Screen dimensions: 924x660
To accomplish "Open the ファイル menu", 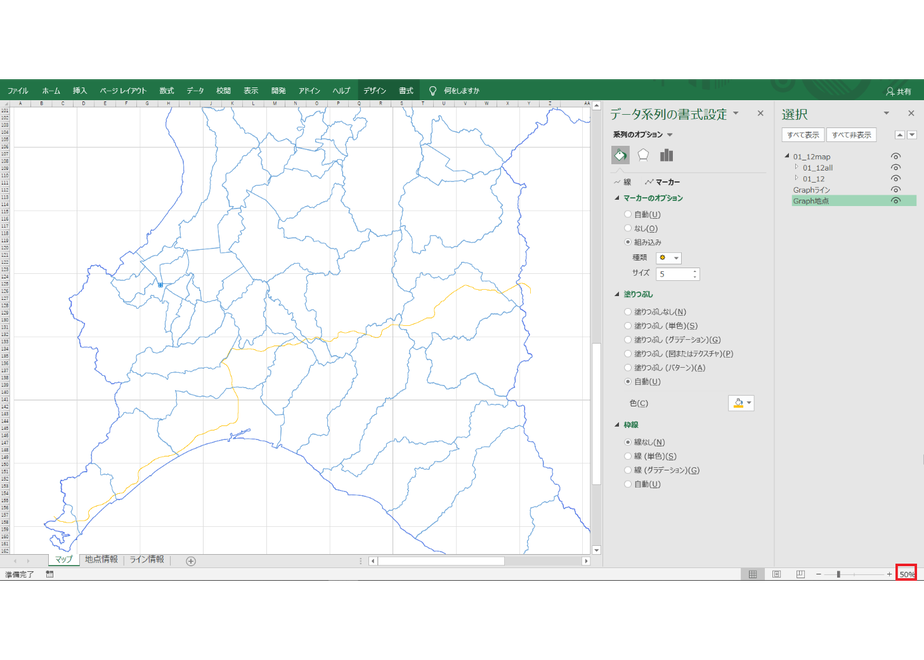I will 18,91.
